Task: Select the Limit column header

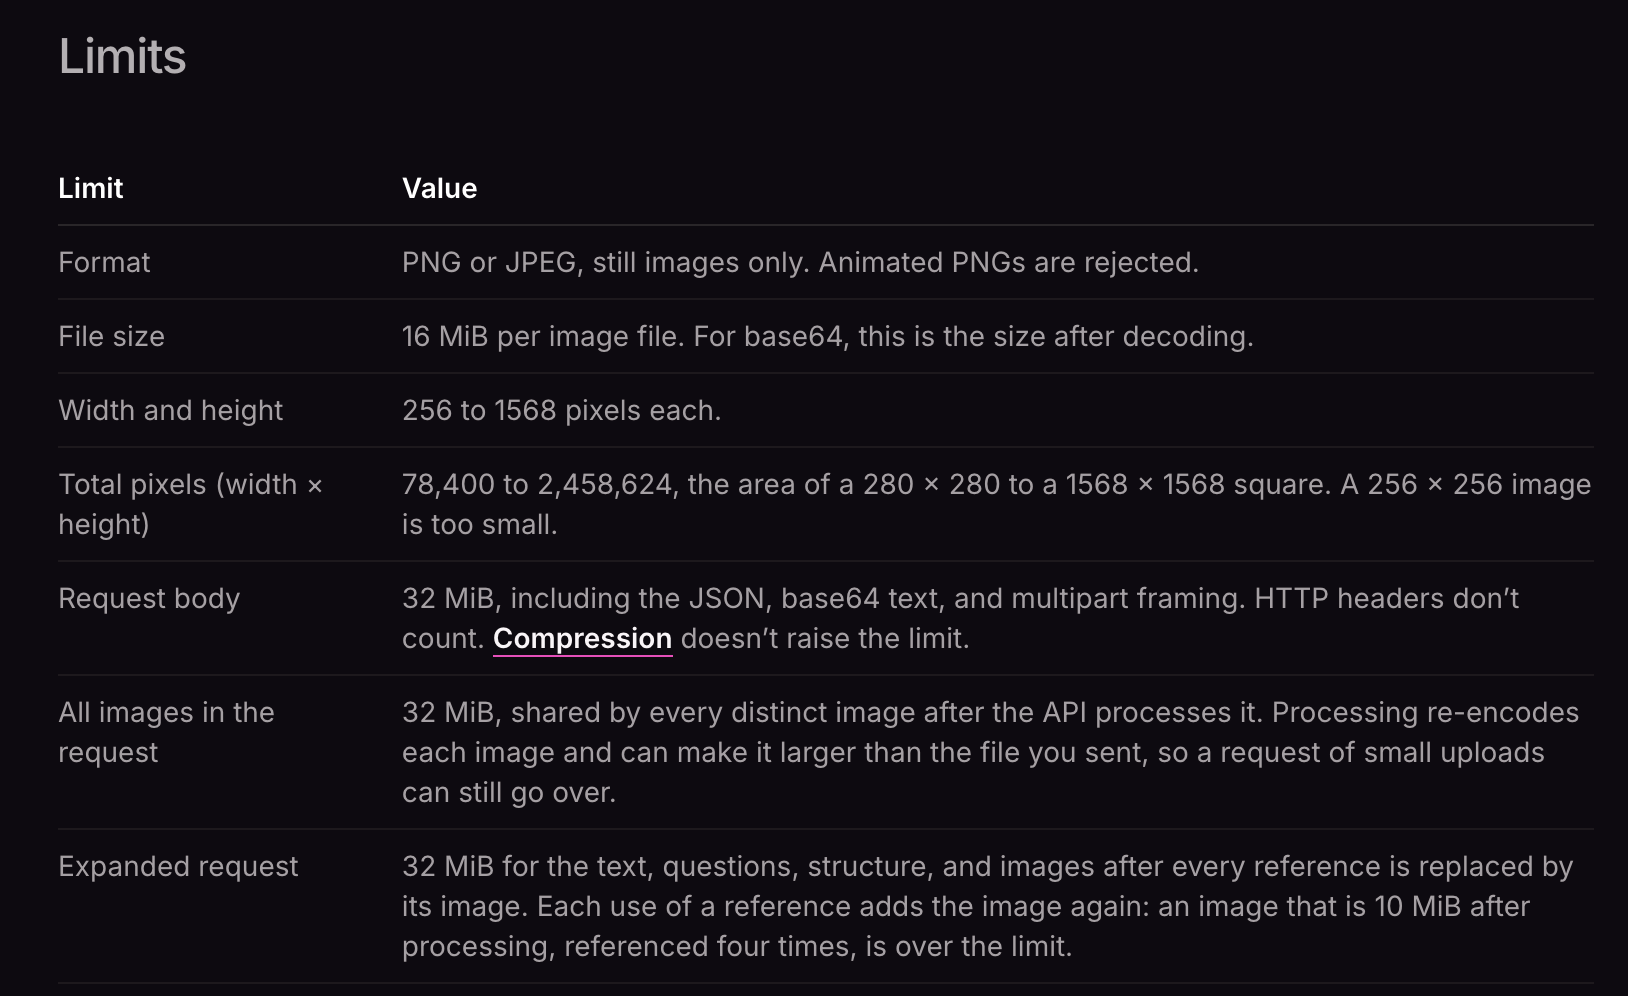Action: [x=90, y=188]
